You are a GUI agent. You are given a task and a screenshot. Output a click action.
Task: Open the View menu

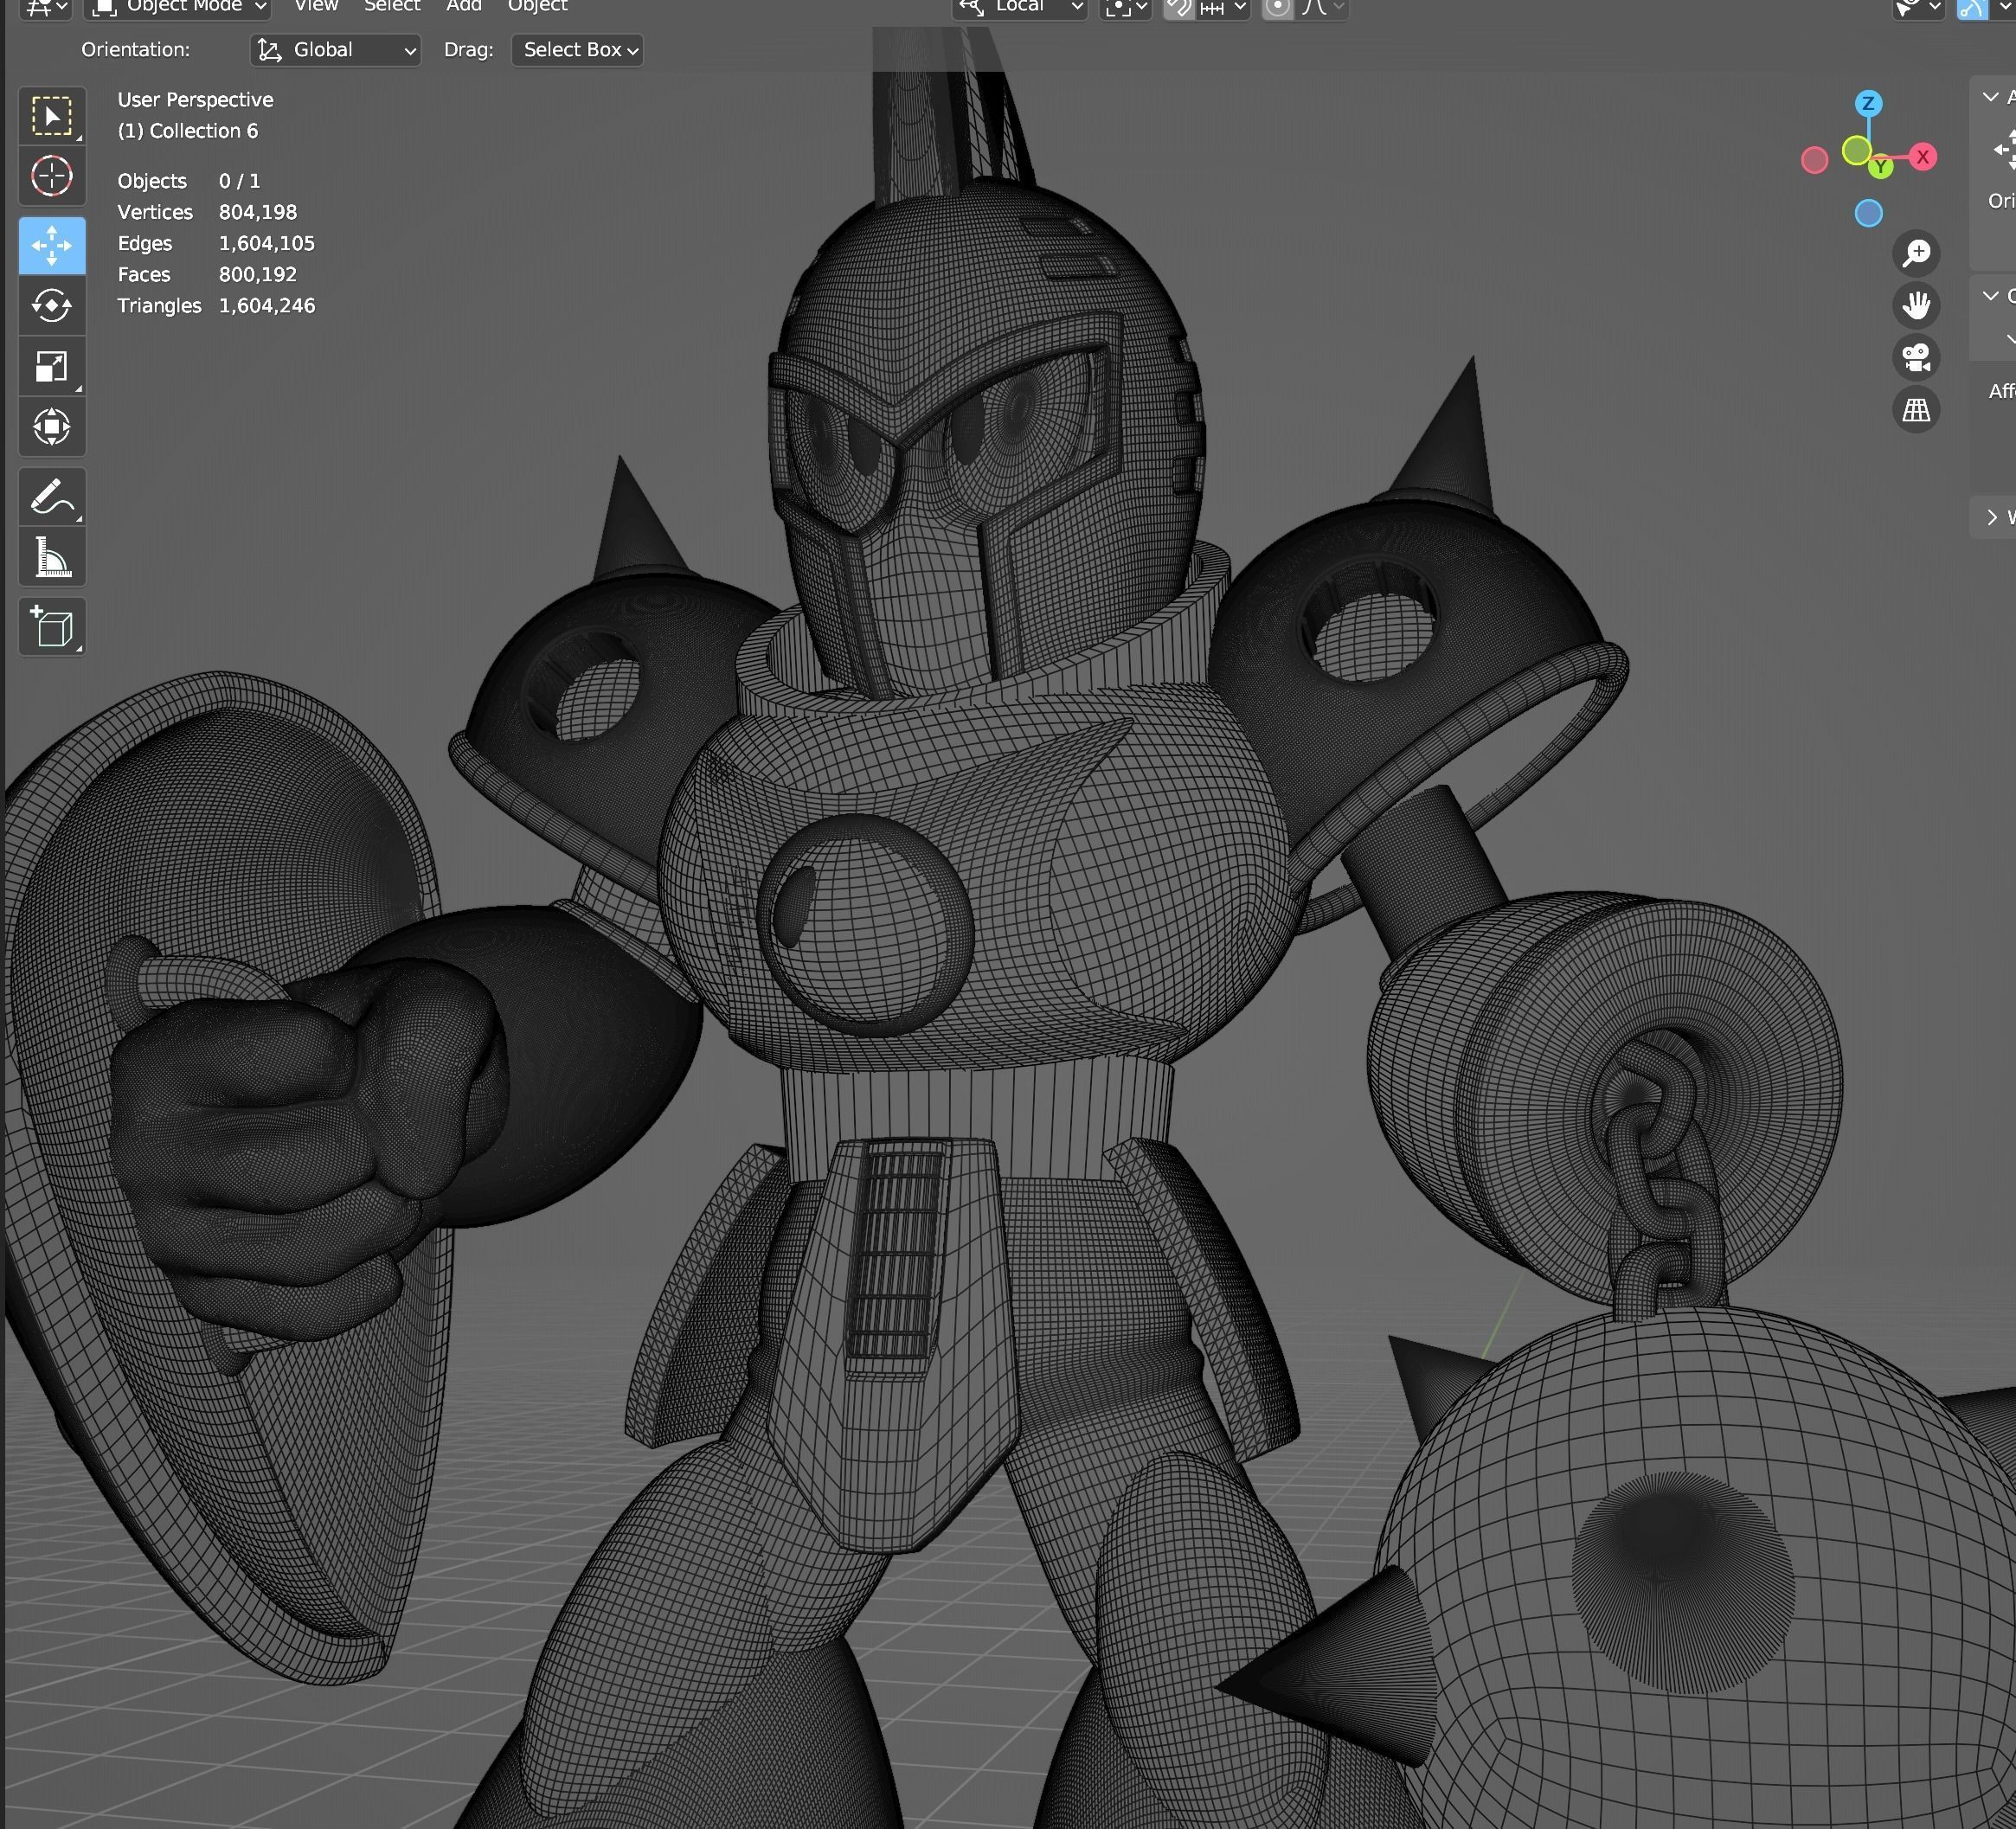316,7
